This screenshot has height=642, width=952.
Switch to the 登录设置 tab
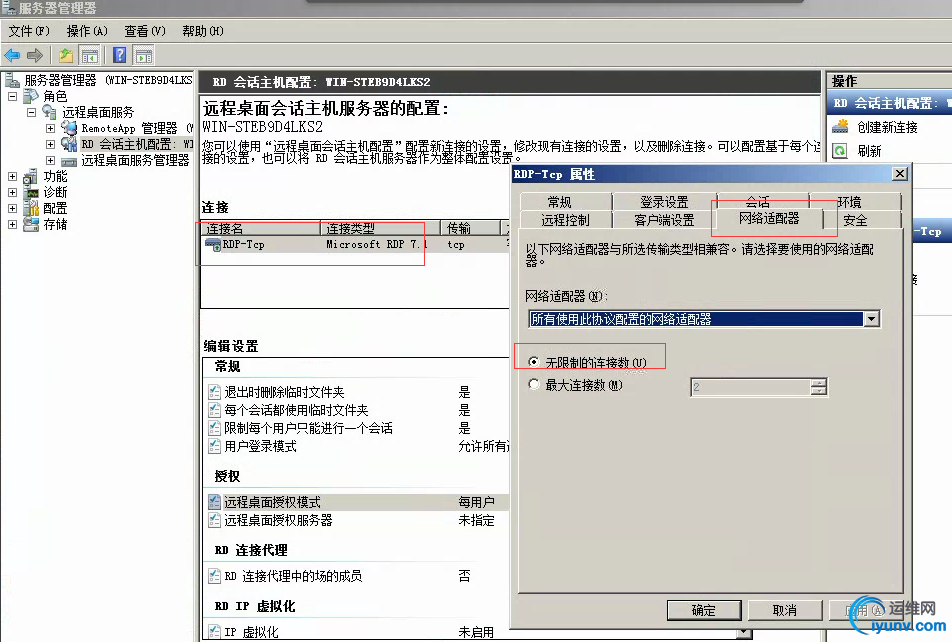coord(664,201)
